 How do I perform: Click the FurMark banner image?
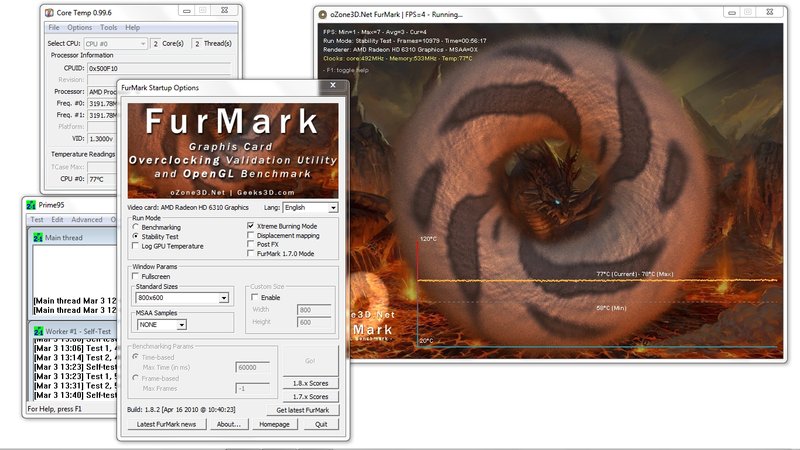tap(233, 151)
